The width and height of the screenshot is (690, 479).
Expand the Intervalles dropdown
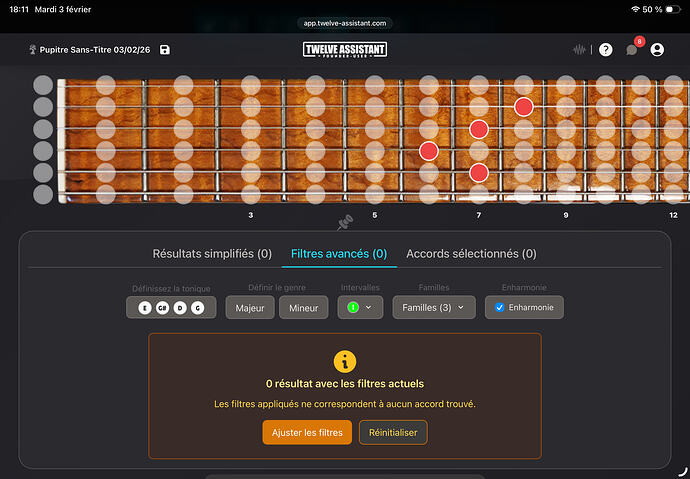click(x=360, y=308)
